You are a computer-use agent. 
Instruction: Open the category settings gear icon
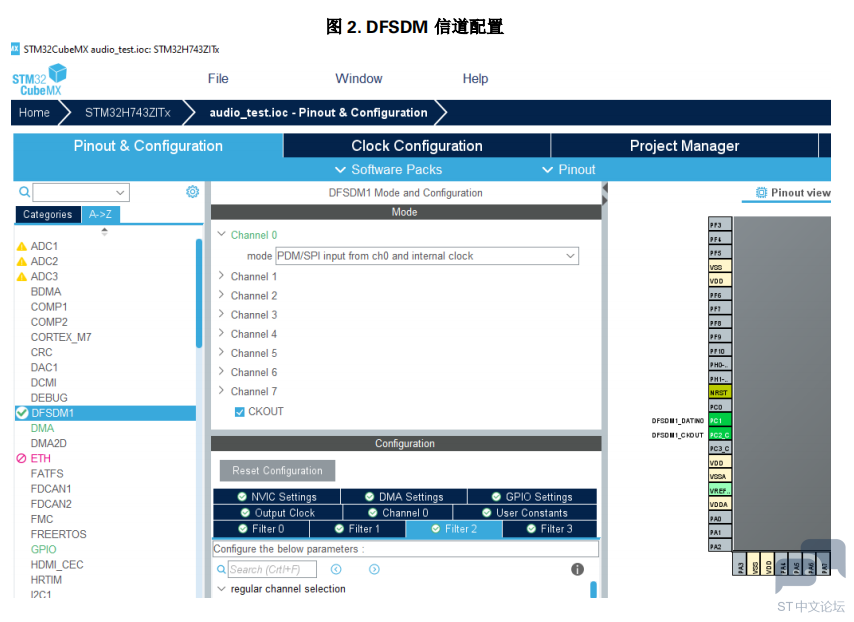click(x=192, y=192)
